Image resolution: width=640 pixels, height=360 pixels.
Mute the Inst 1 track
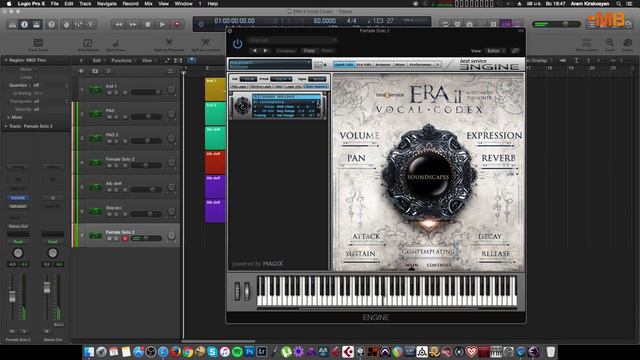click(x=109, y=93)
